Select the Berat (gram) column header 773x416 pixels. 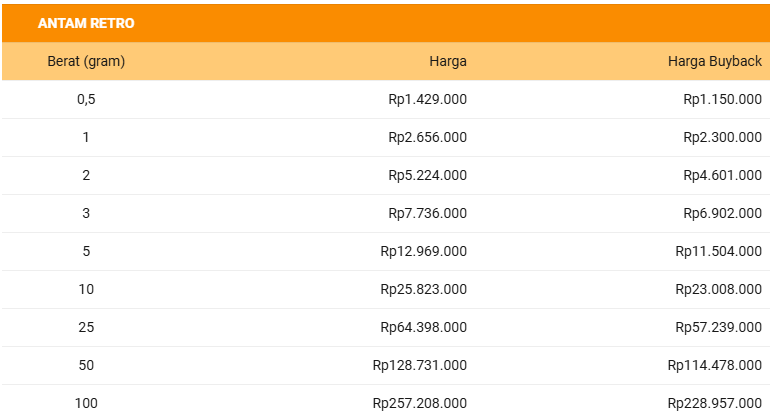86,61
